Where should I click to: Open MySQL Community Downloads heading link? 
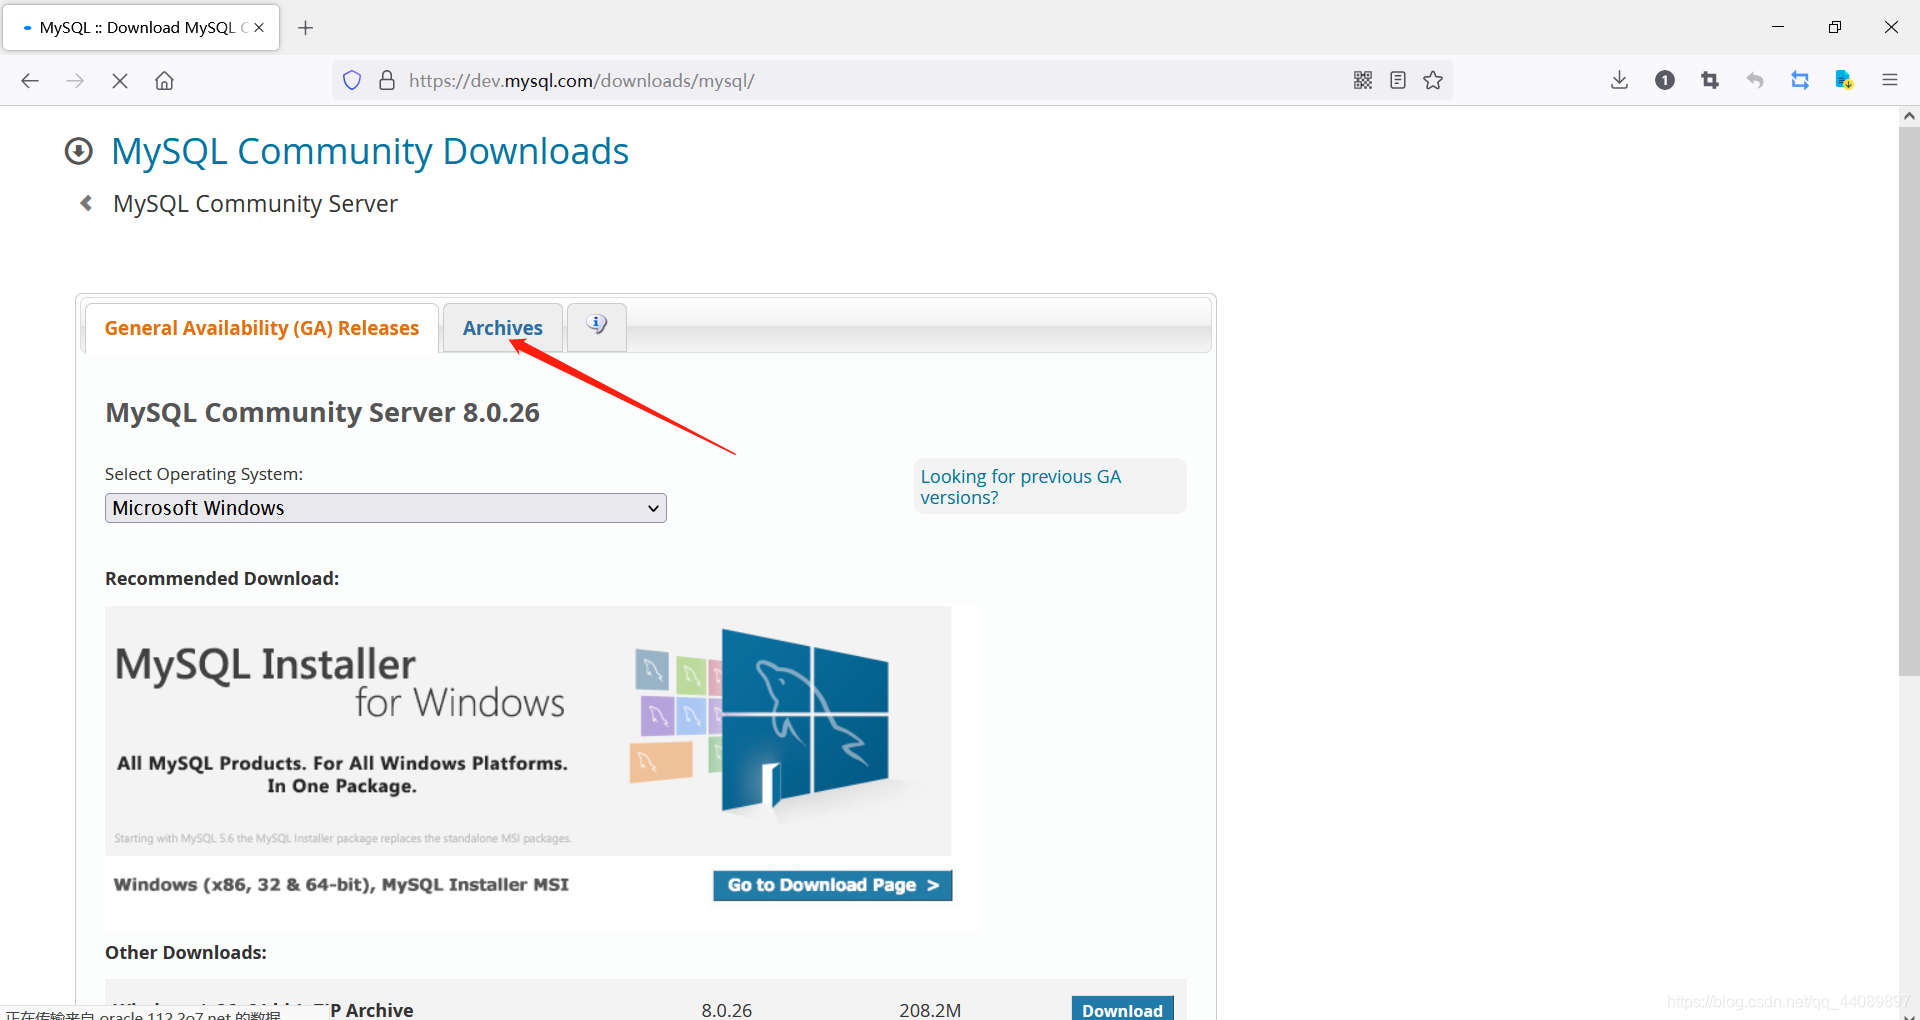coord(370,151)
